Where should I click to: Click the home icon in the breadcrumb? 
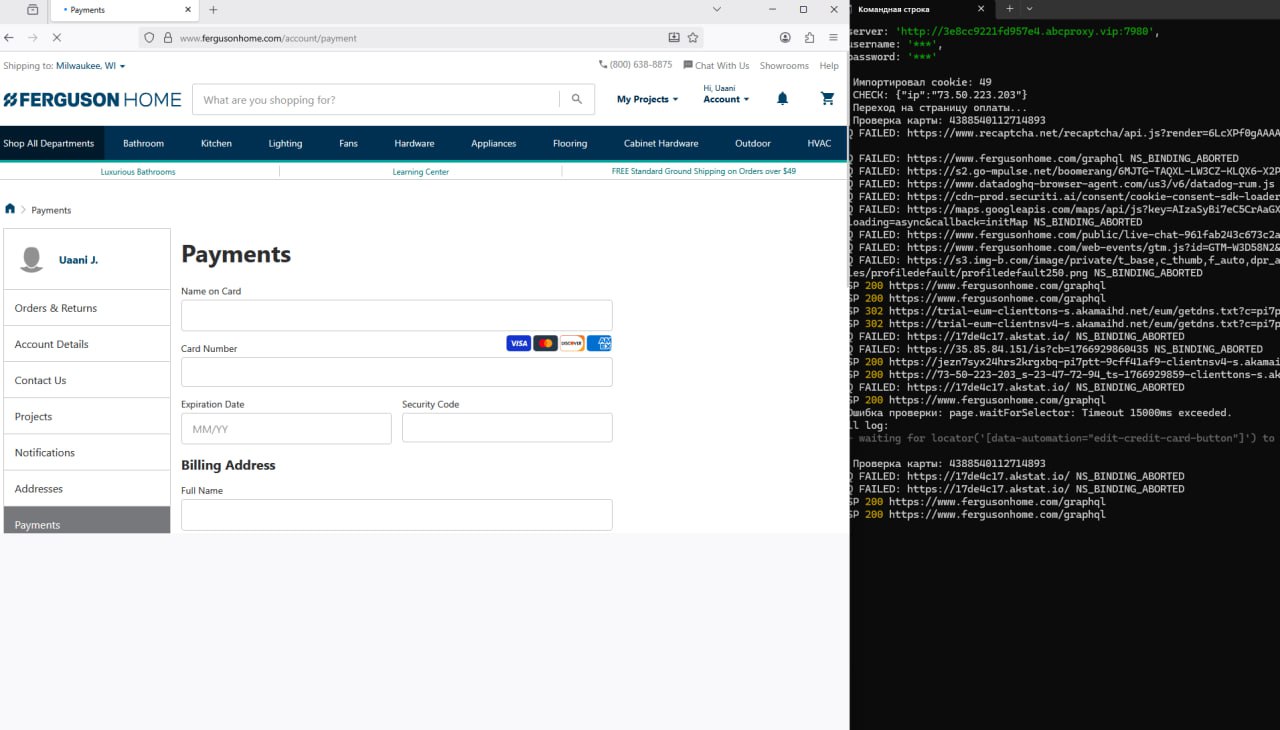(10, 209)
